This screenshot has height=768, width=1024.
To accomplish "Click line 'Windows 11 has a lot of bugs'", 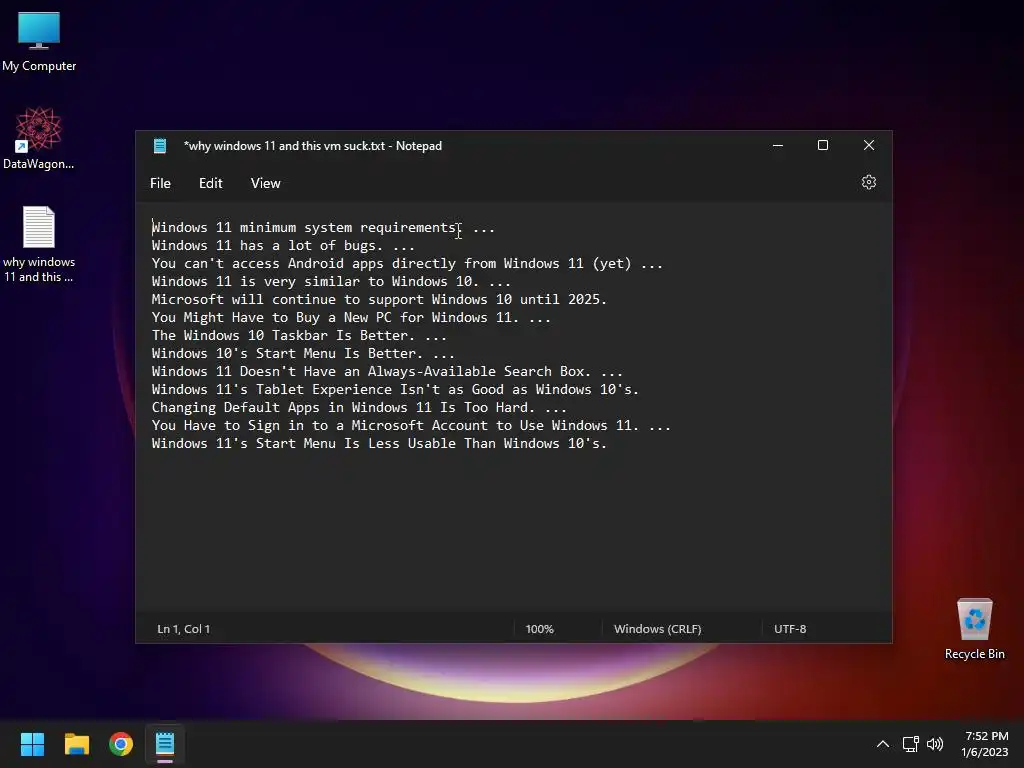I will [x=283, y=246].
